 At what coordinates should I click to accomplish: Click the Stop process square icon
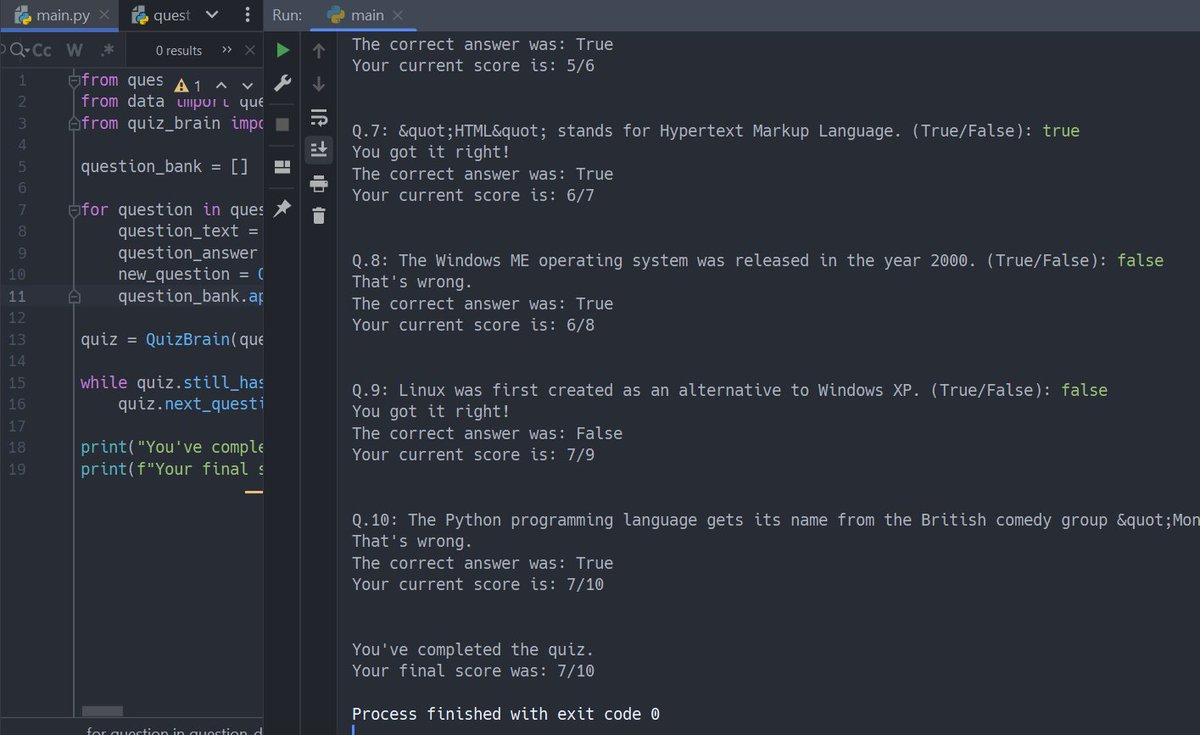pos(282,124)
